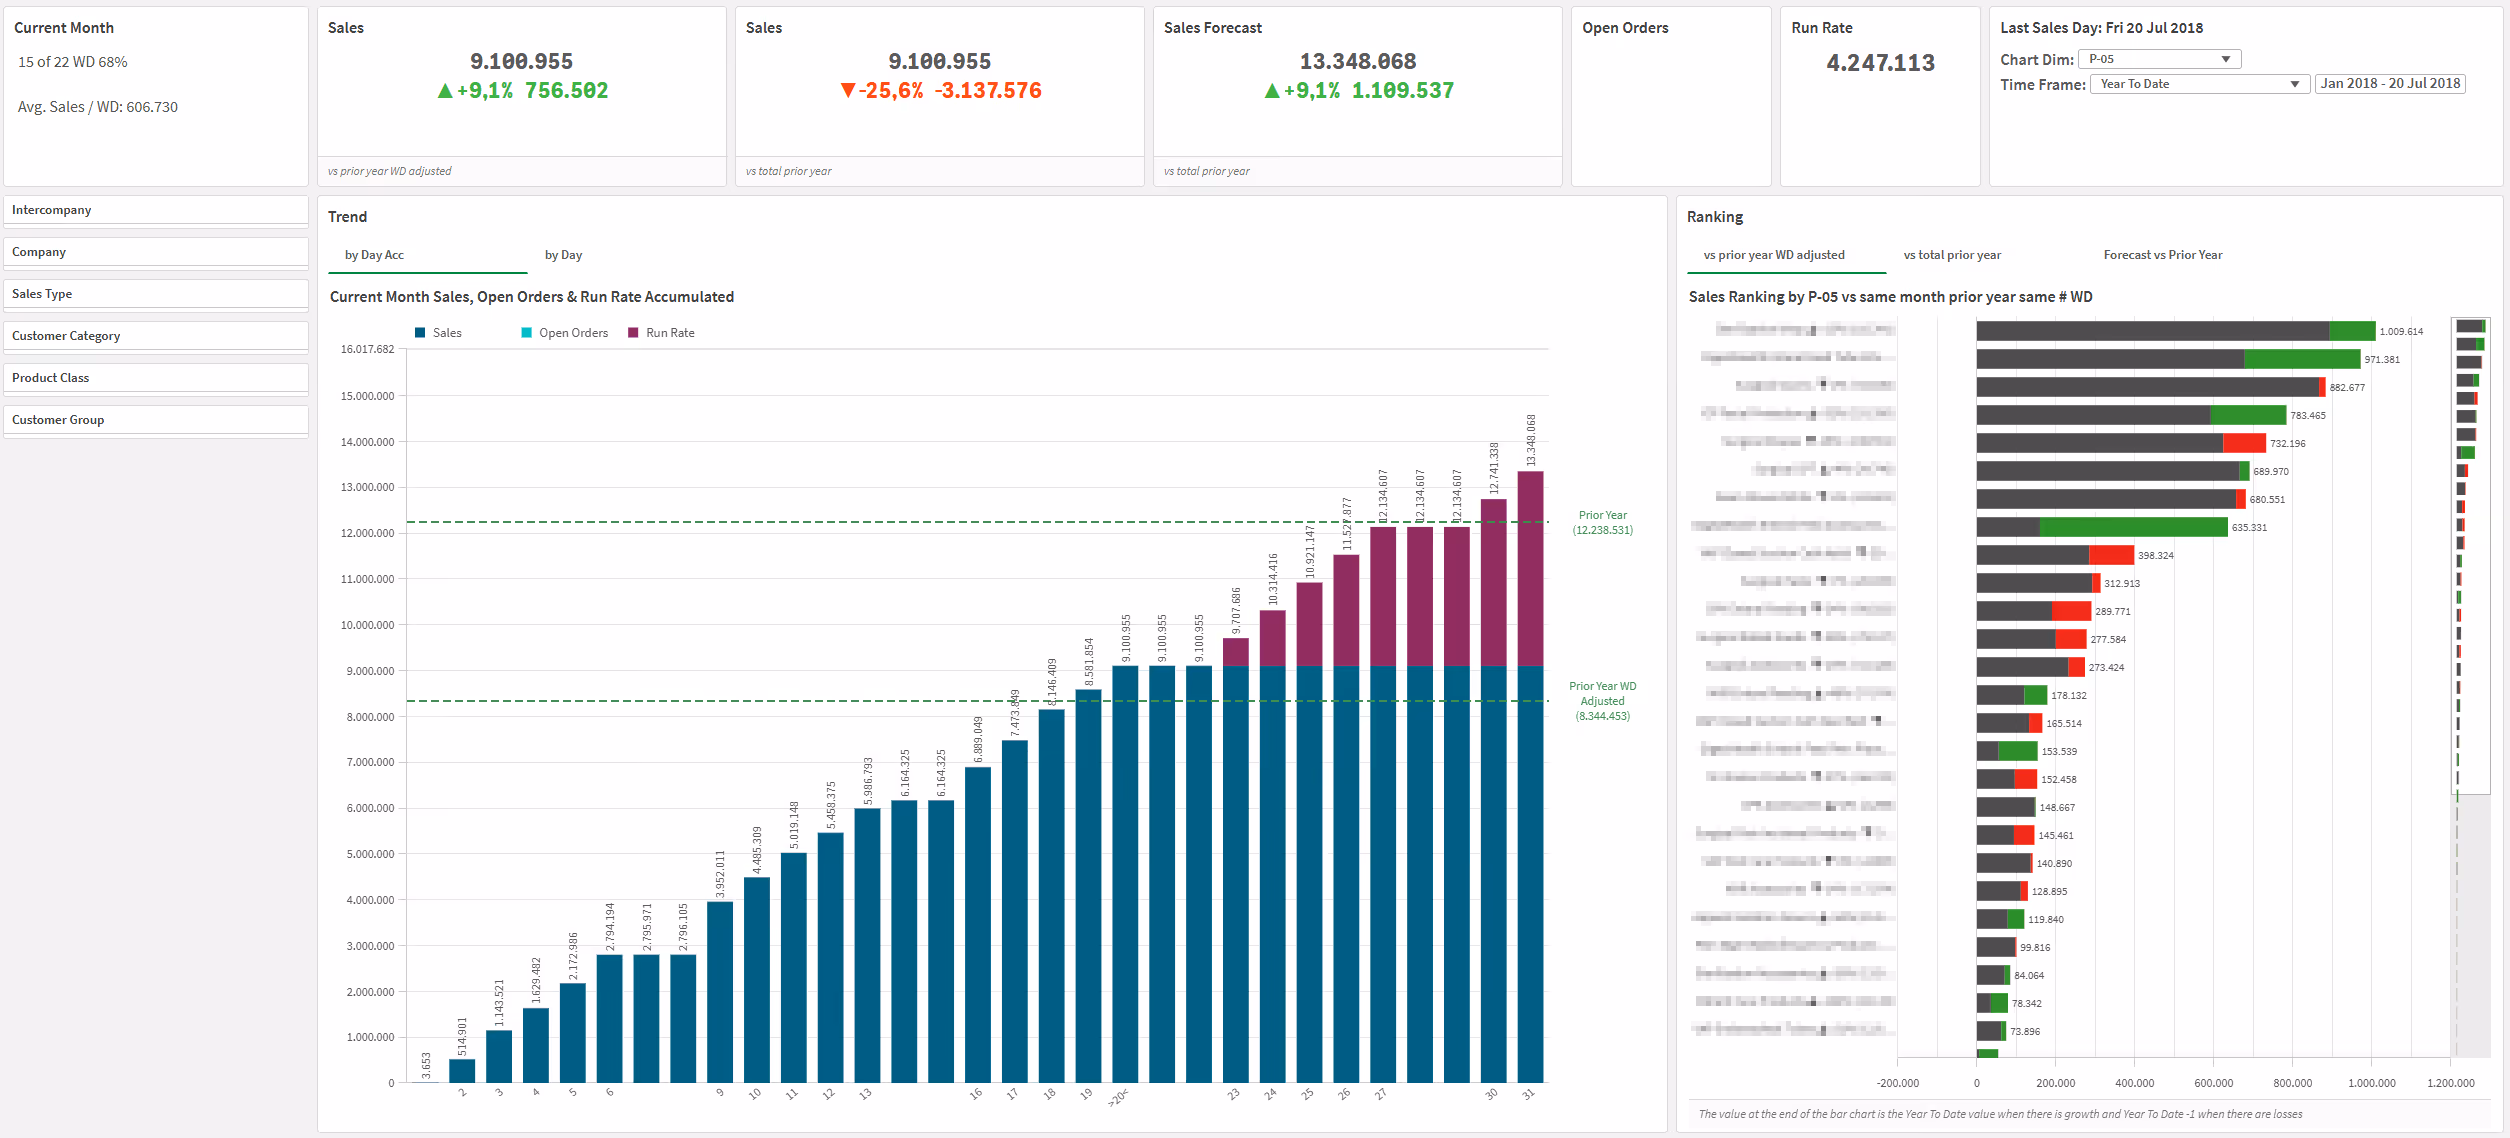Click the date range Jan 2018 - 20 Jul 2018 field

pyautogui.click(x=2390, y=84)
